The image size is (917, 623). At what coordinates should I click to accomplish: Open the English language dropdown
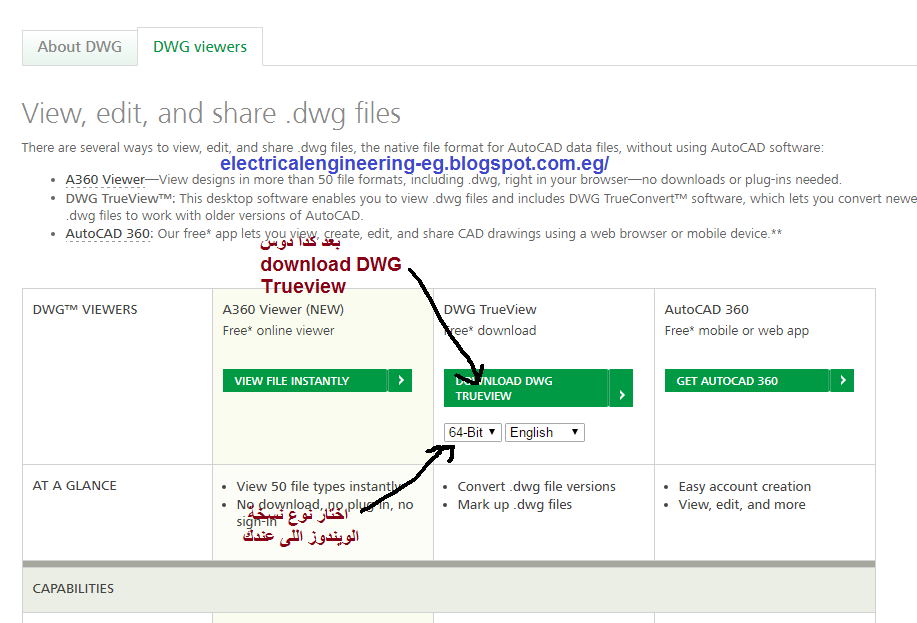[x=543, y=431]
